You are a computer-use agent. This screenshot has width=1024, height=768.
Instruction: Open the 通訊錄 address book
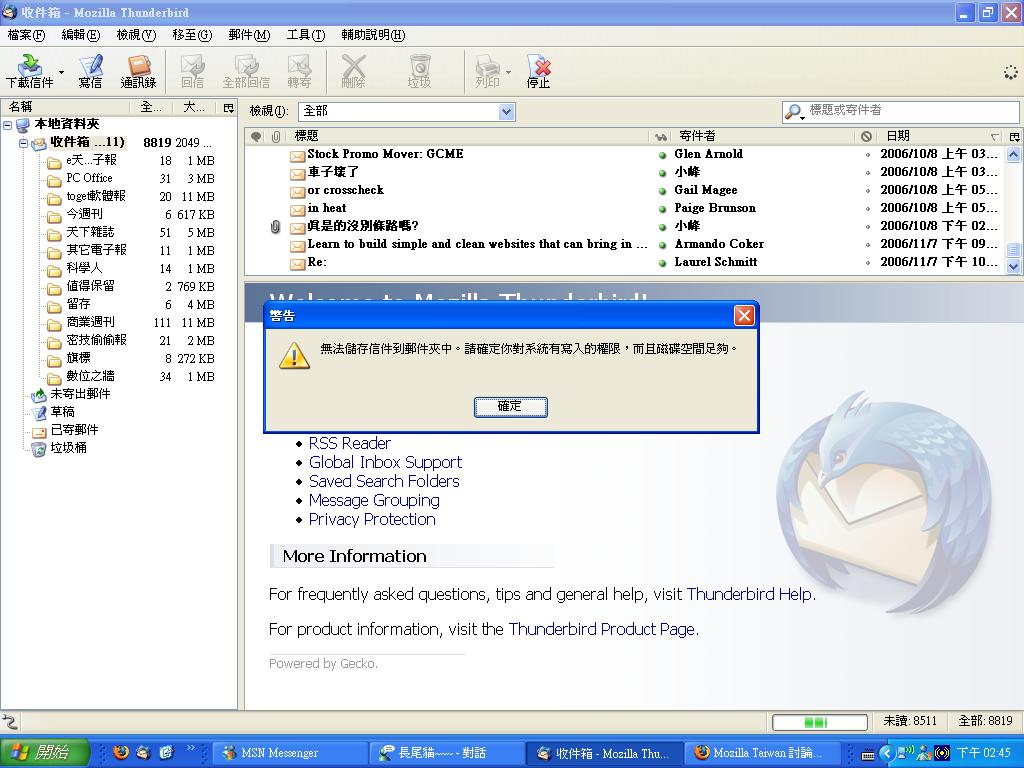coord(138,71)
